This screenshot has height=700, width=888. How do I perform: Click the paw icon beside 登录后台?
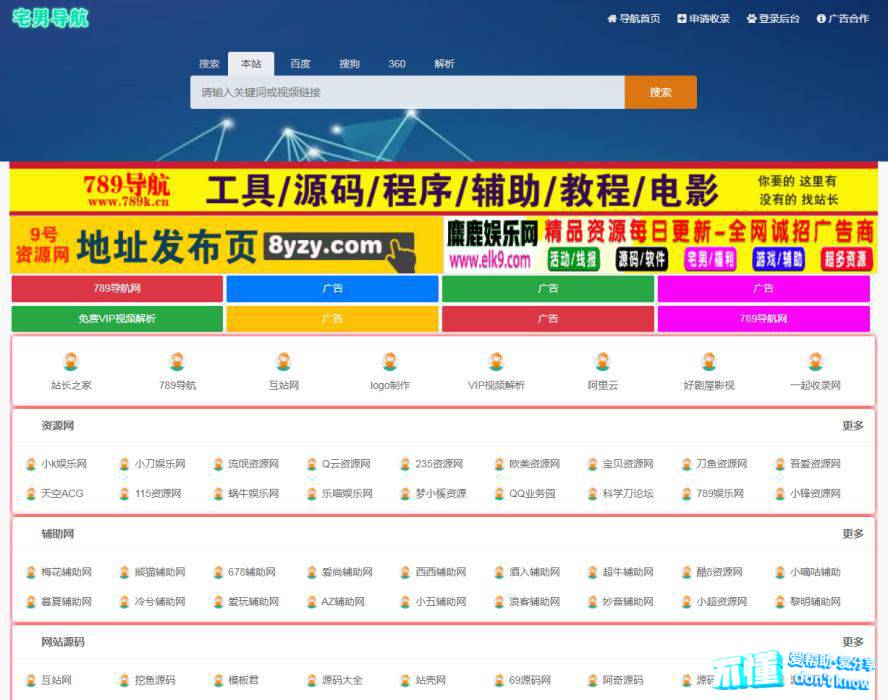click(752, 19)
